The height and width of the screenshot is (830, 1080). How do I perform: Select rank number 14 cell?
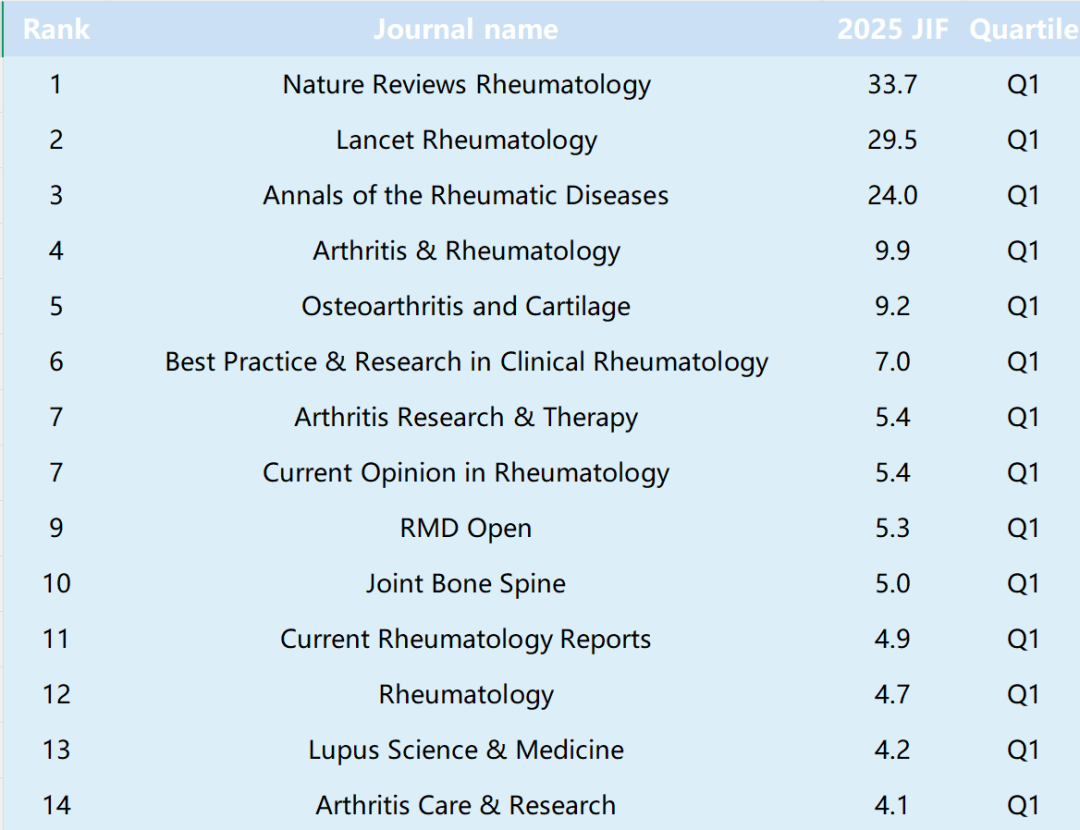(x=56, y=805)
